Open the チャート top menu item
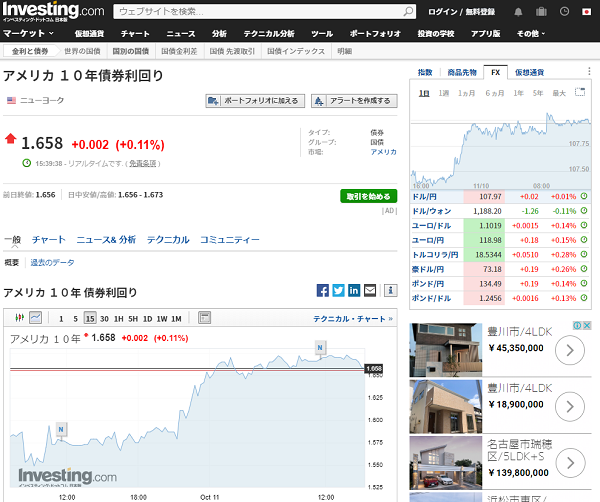 [x=135, y=34]
